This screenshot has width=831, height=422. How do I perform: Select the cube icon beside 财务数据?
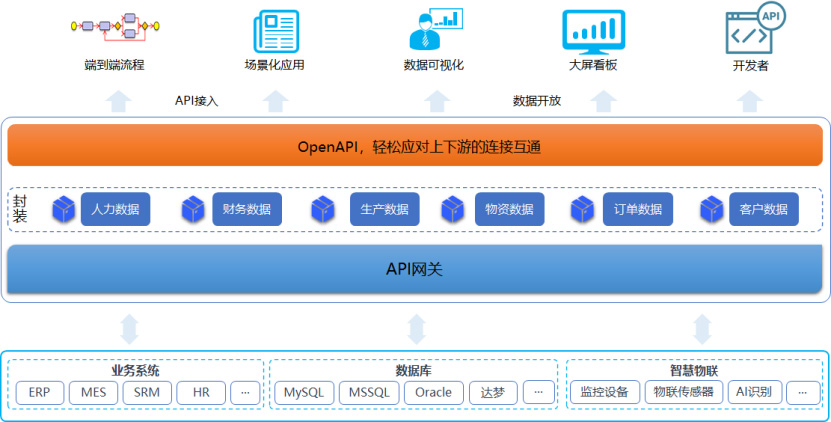tap(193, 209)
